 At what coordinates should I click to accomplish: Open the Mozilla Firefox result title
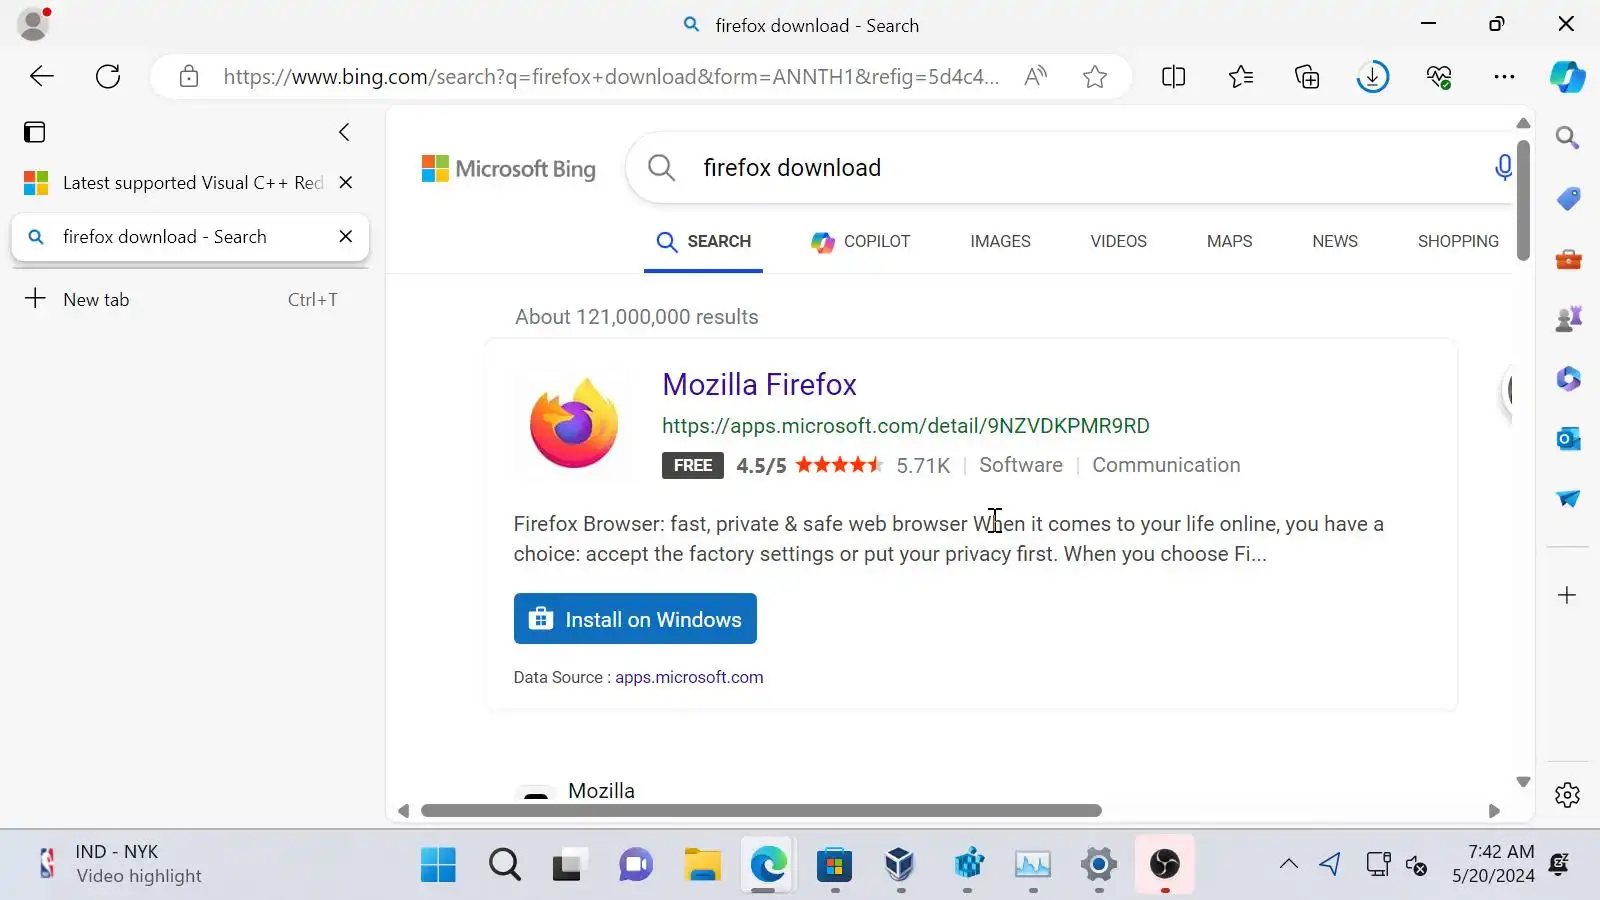(x=759, y=384)
